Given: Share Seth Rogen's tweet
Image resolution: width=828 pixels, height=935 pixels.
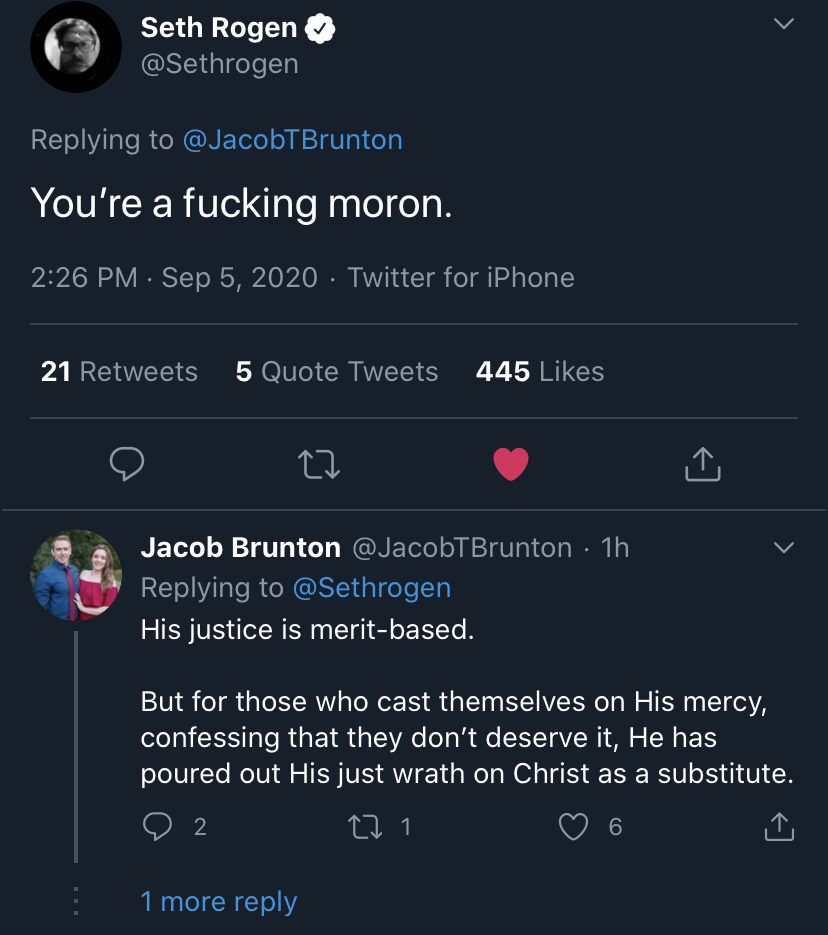Looking at the screenshot, I should pyautogui.click(x=703, y=464).
